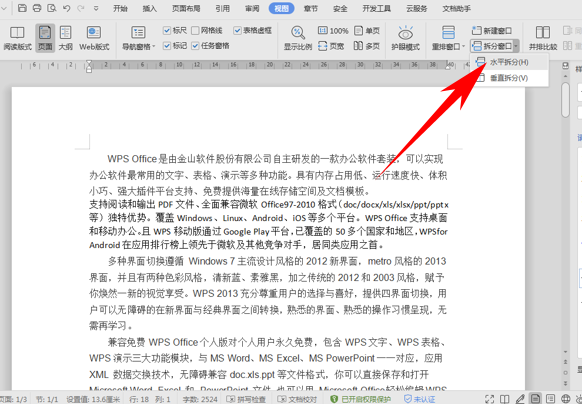Image resolution: width=583 pixels, height=404 pixels.
Task: Choose 垂直拆分(V) from split menu
Action: pyautogui.click(x=509, y=78)
